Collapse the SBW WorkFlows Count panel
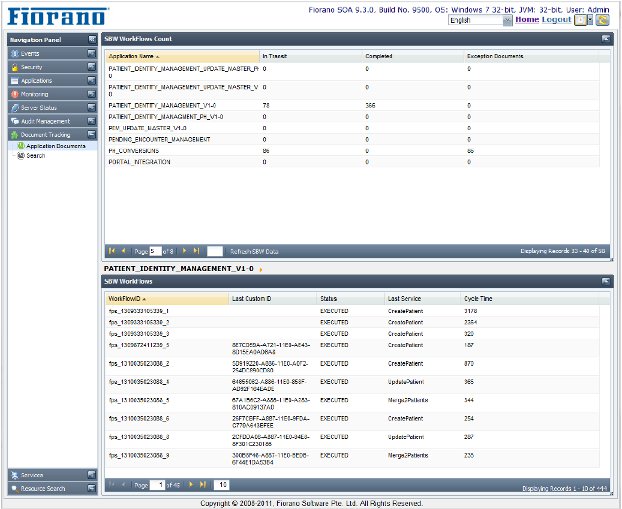The image size is (622, 509). [605, 38]
